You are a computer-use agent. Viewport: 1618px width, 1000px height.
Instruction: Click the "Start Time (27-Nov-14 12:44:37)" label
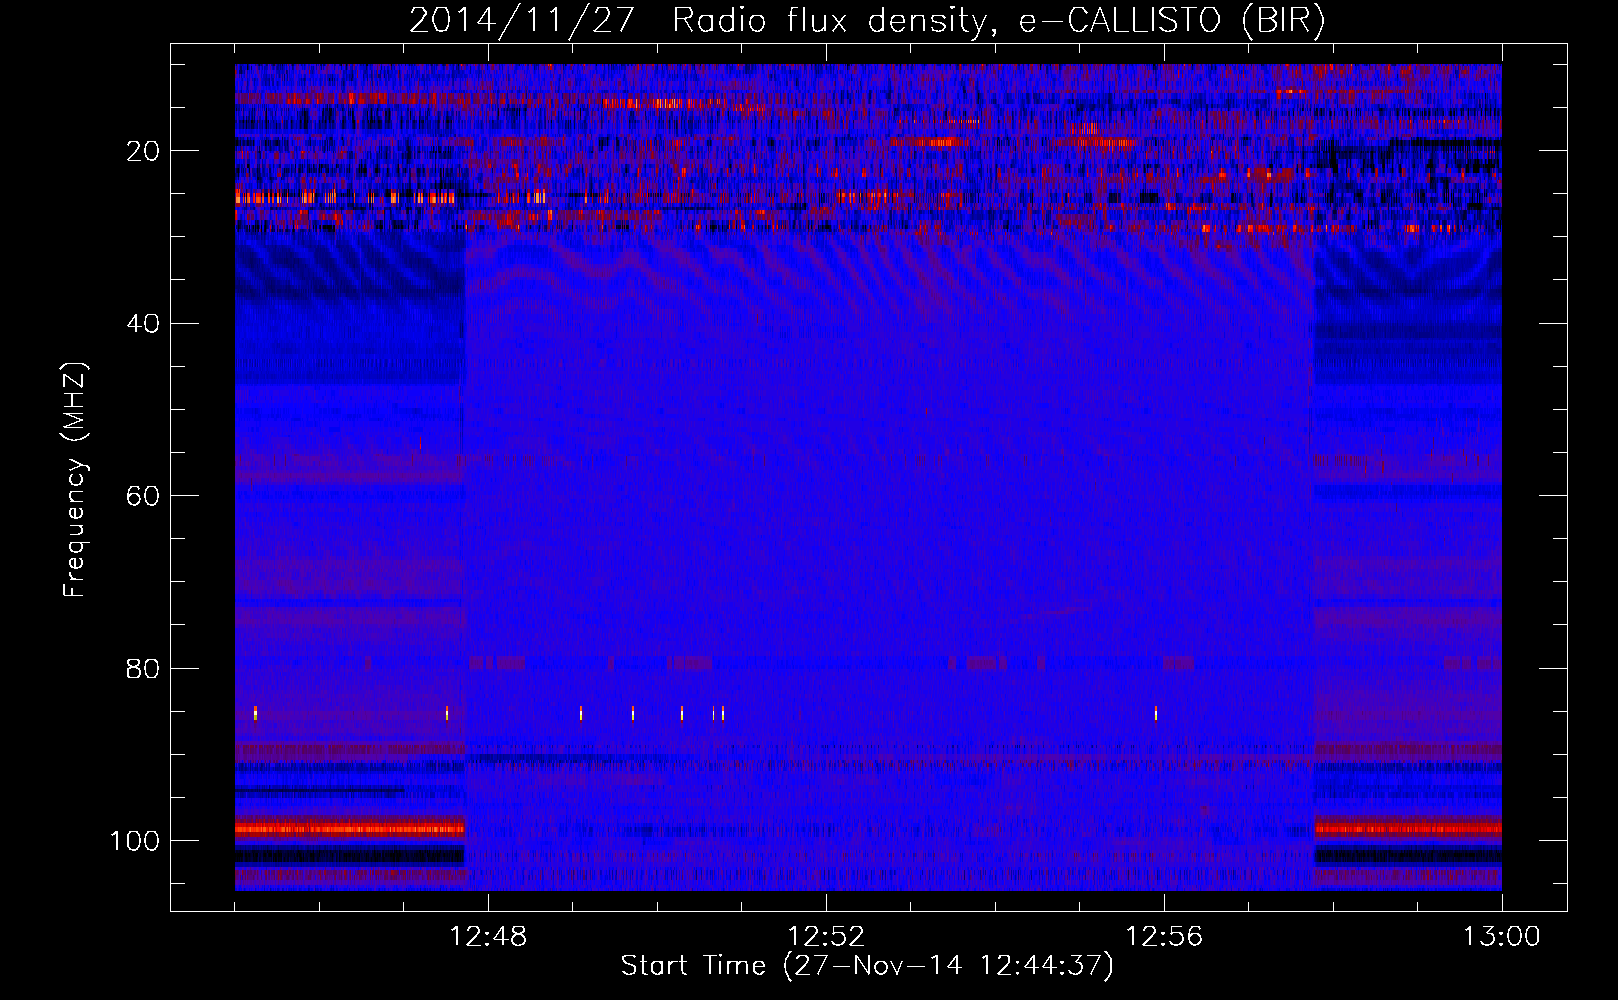[867, 966]
